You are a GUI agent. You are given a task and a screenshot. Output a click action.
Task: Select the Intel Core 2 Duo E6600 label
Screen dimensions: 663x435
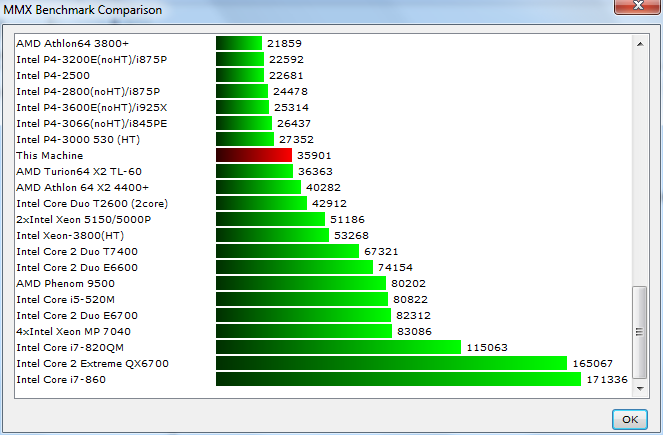click(x=77, y=268)
